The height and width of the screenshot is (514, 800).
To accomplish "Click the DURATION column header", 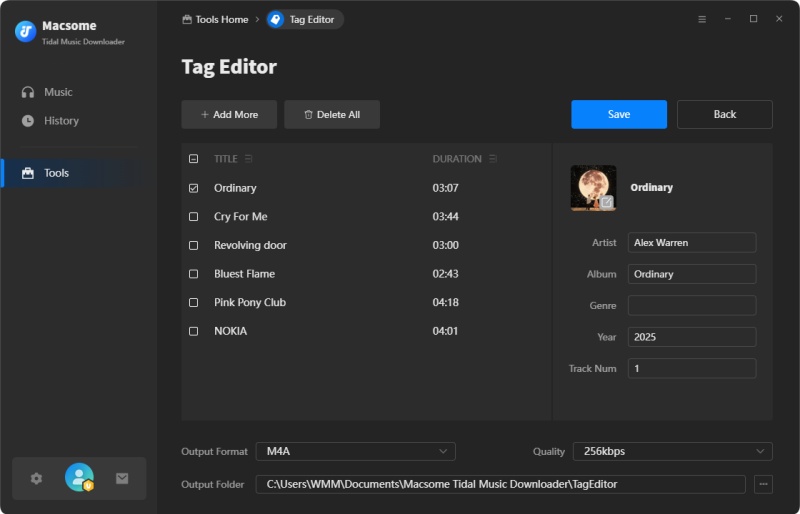I will click(457, 159).
